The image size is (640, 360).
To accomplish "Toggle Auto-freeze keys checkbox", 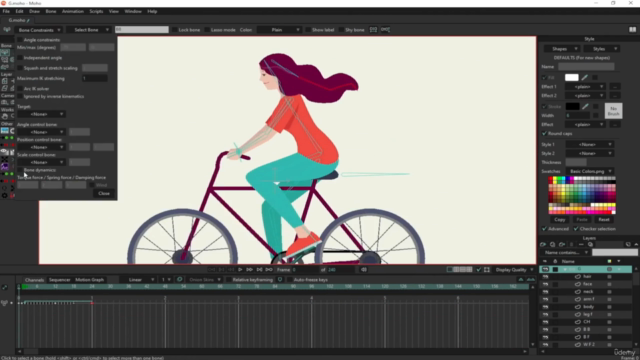I will pos(289,280).
